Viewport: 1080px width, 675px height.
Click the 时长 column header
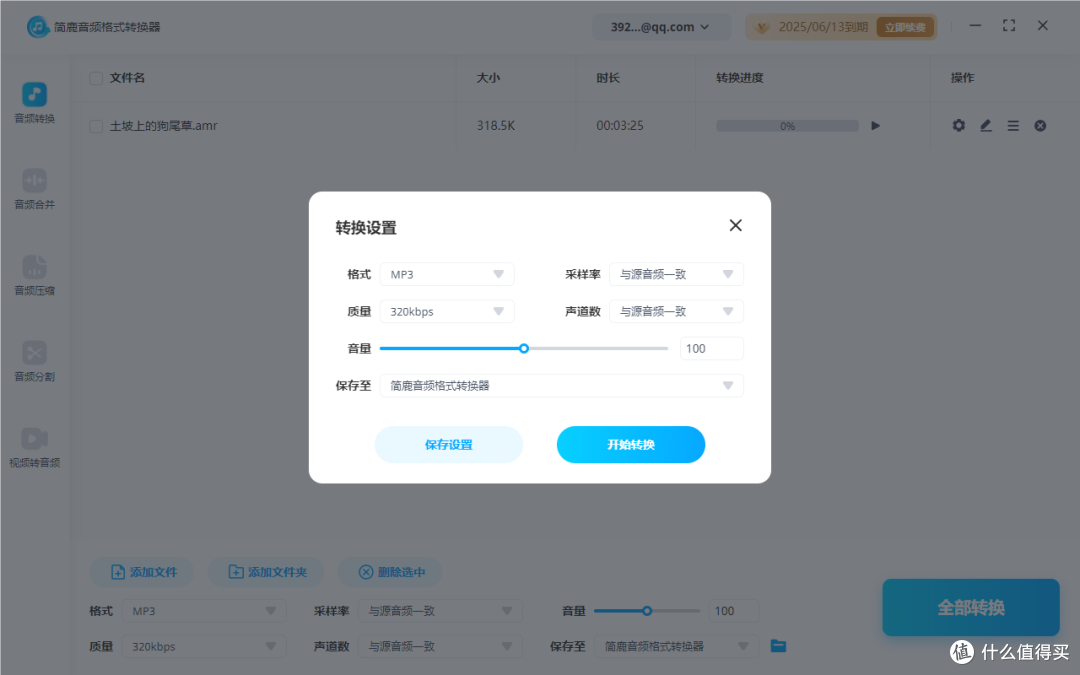[608, 78]
